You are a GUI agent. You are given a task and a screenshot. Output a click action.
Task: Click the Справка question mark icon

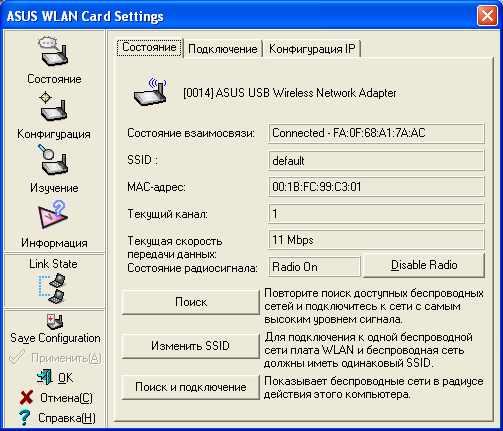[x=24, y=417]
